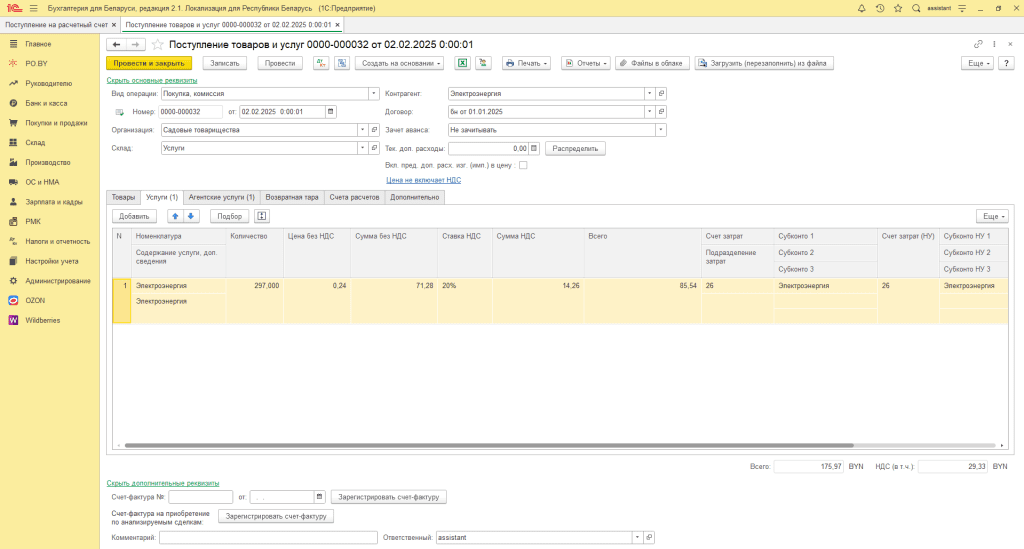Toggle Вкл. пред. доп. расх. checkbox
The image size is (1024, 549).
[x=523, y=165]
